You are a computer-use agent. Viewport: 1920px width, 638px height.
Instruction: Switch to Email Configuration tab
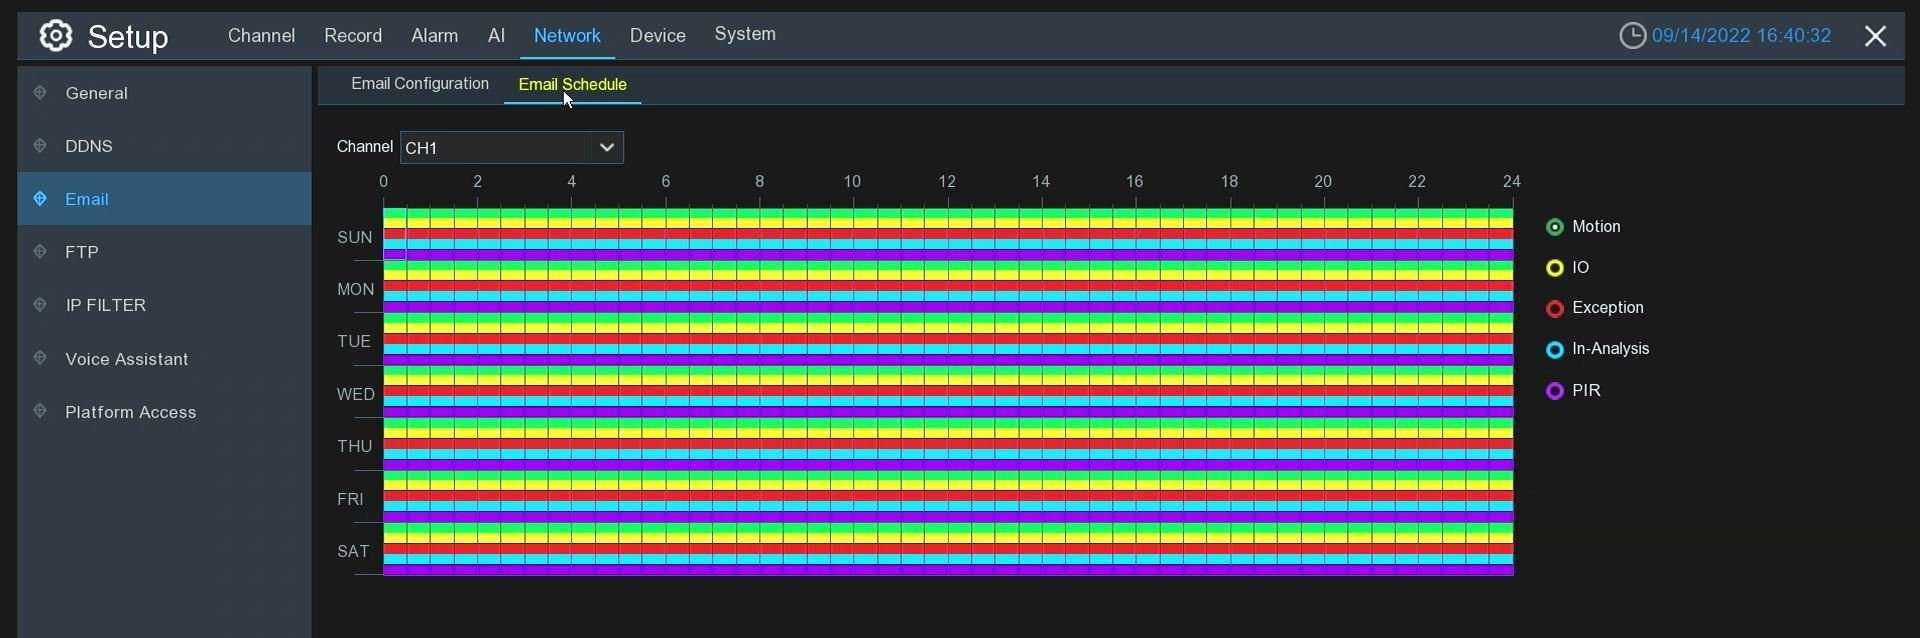(420, 84)
